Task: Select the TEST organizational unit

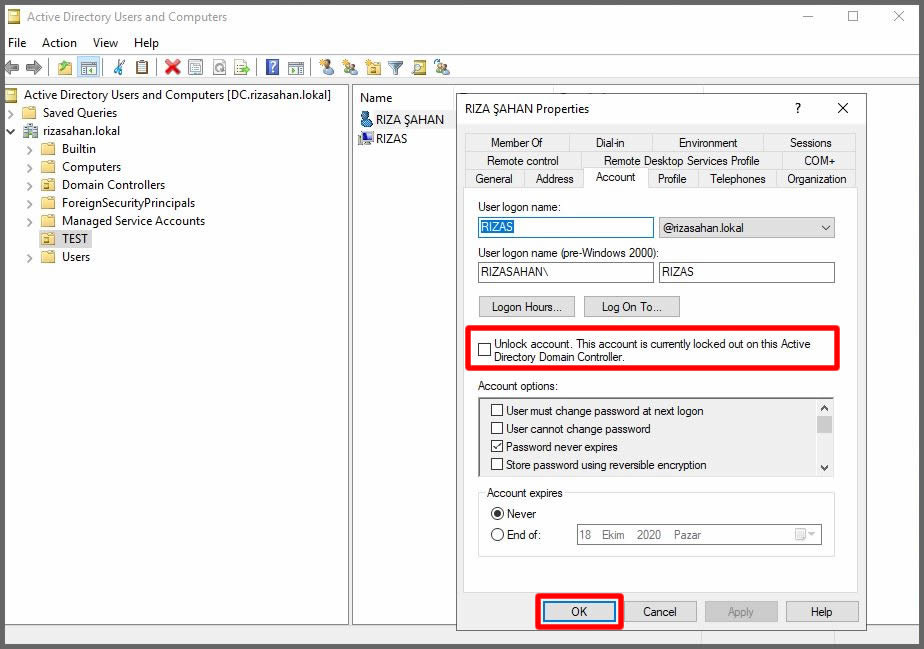Action: [65, 239]
